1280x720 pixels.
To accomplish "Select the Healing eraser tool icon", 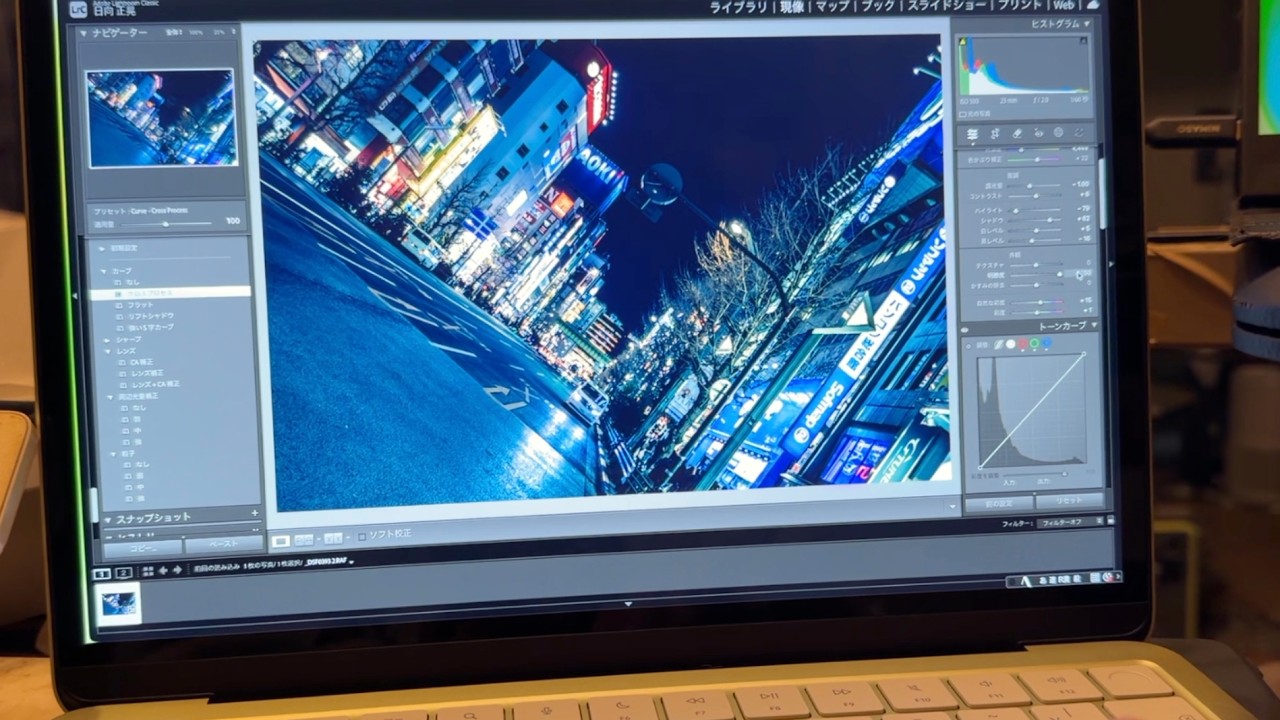I will 1017,133.
